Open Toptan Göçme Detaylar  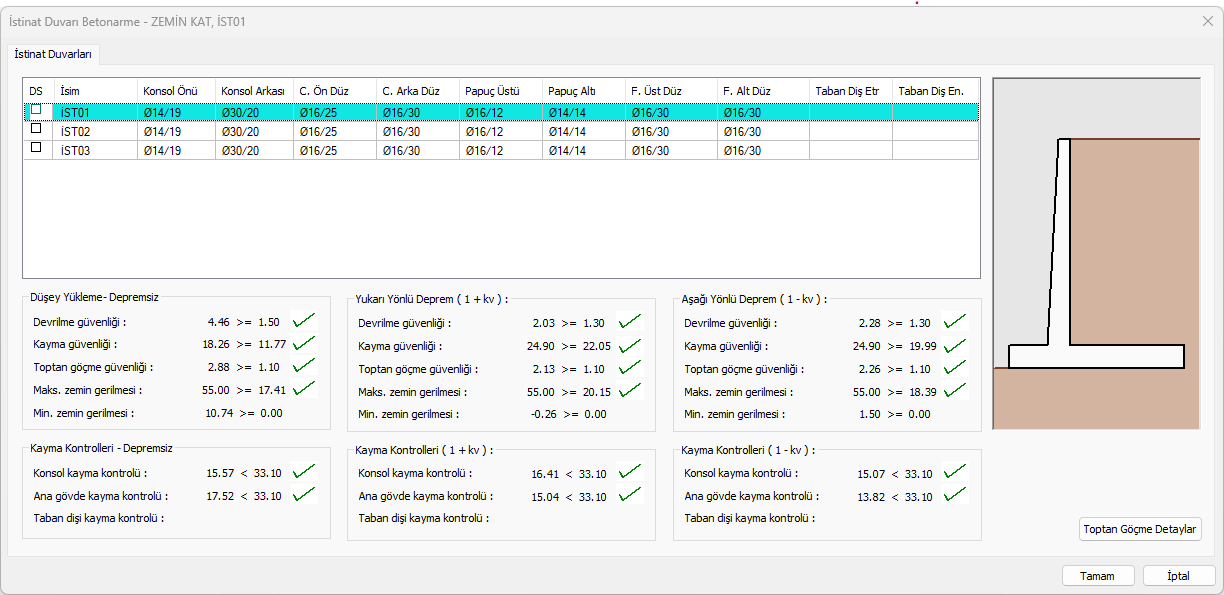click(1140, 529)
